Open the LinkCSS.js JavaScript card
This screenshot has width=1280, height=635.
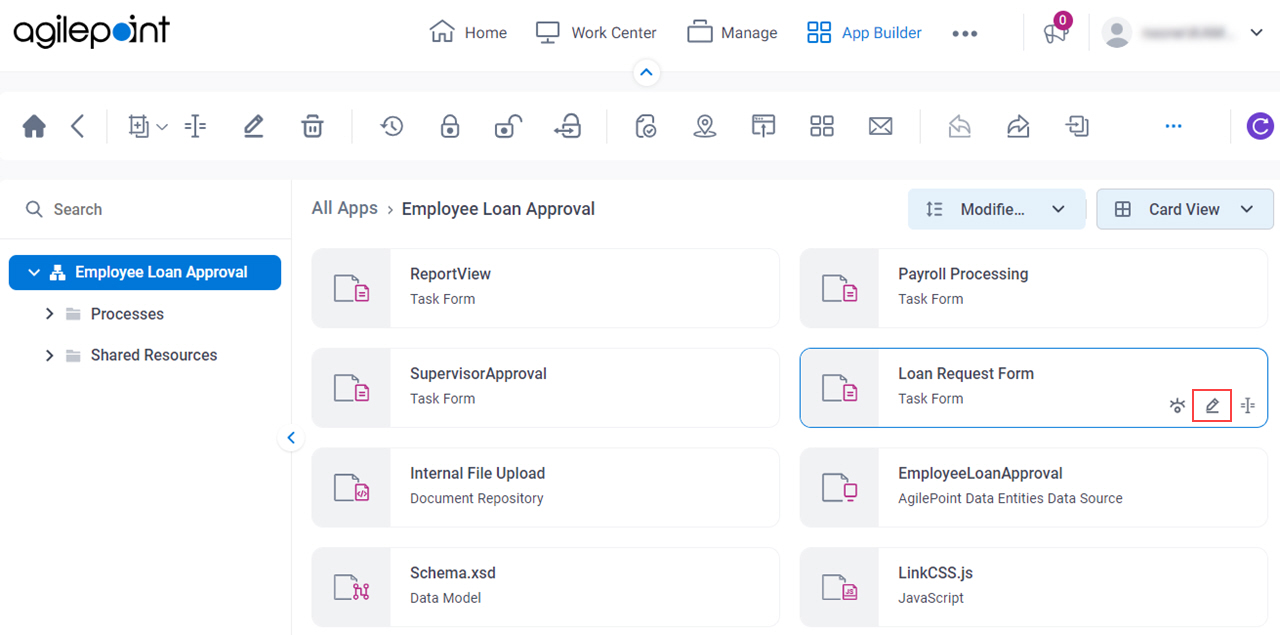point(1034,587)
